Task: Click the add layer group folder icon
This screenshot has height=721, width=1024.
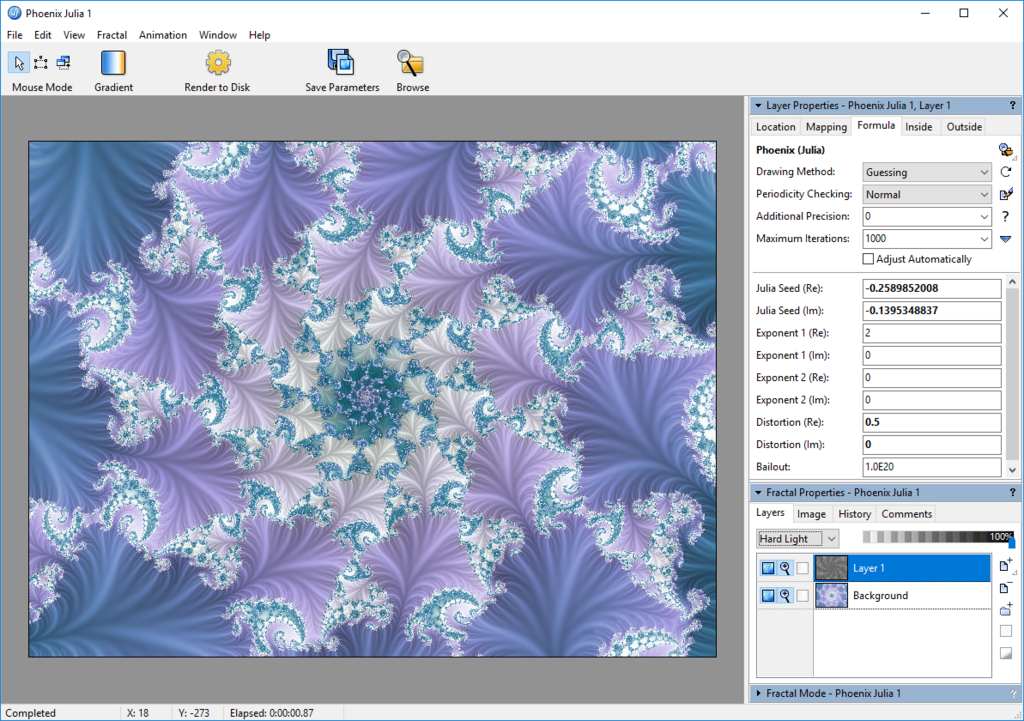Action: tap(1005, 609)
